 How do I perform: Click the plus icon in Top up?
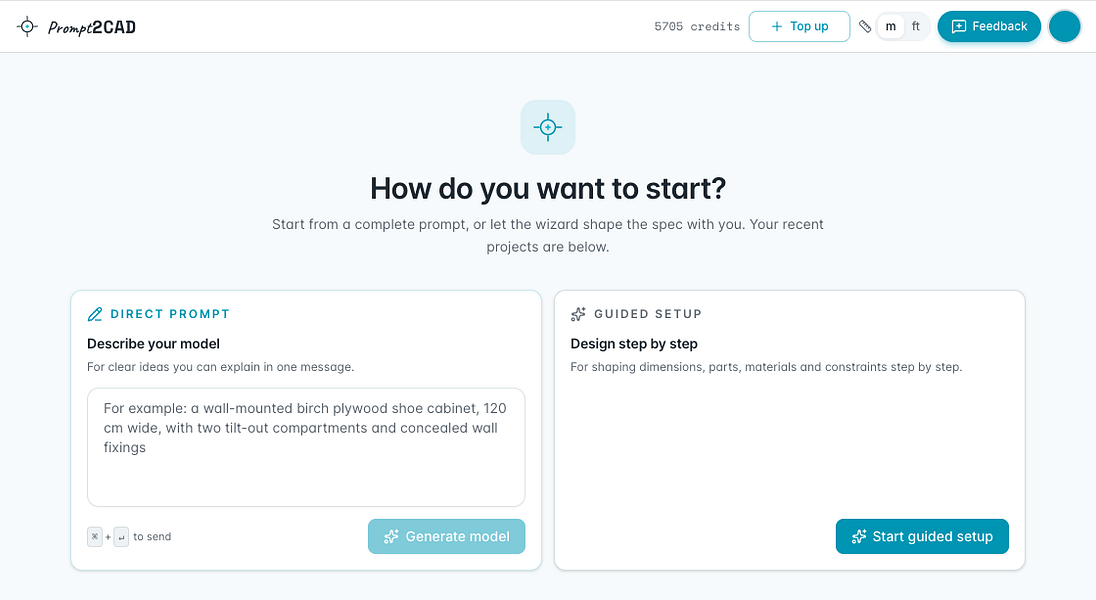[777, 27]
